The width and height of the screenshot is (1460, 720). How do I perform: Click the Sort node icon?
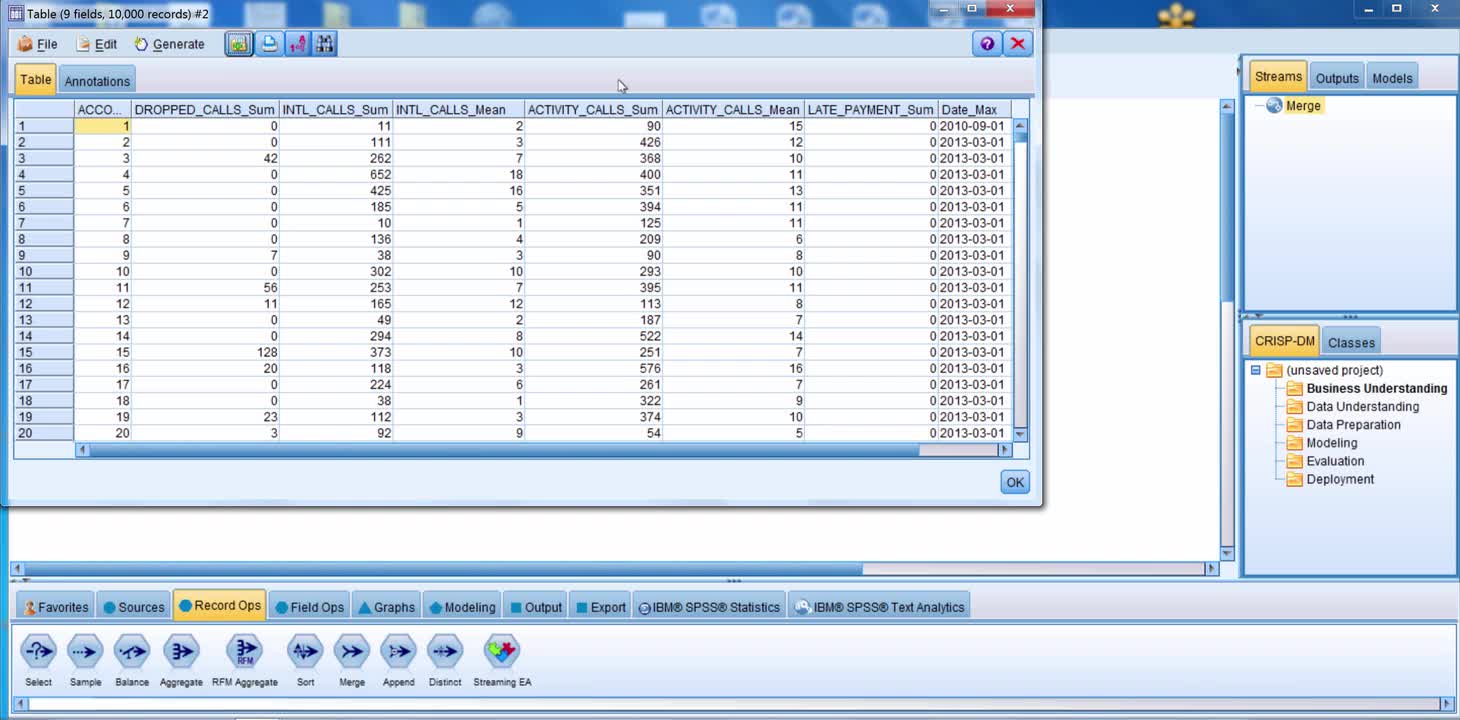click(x=305, y=652)
